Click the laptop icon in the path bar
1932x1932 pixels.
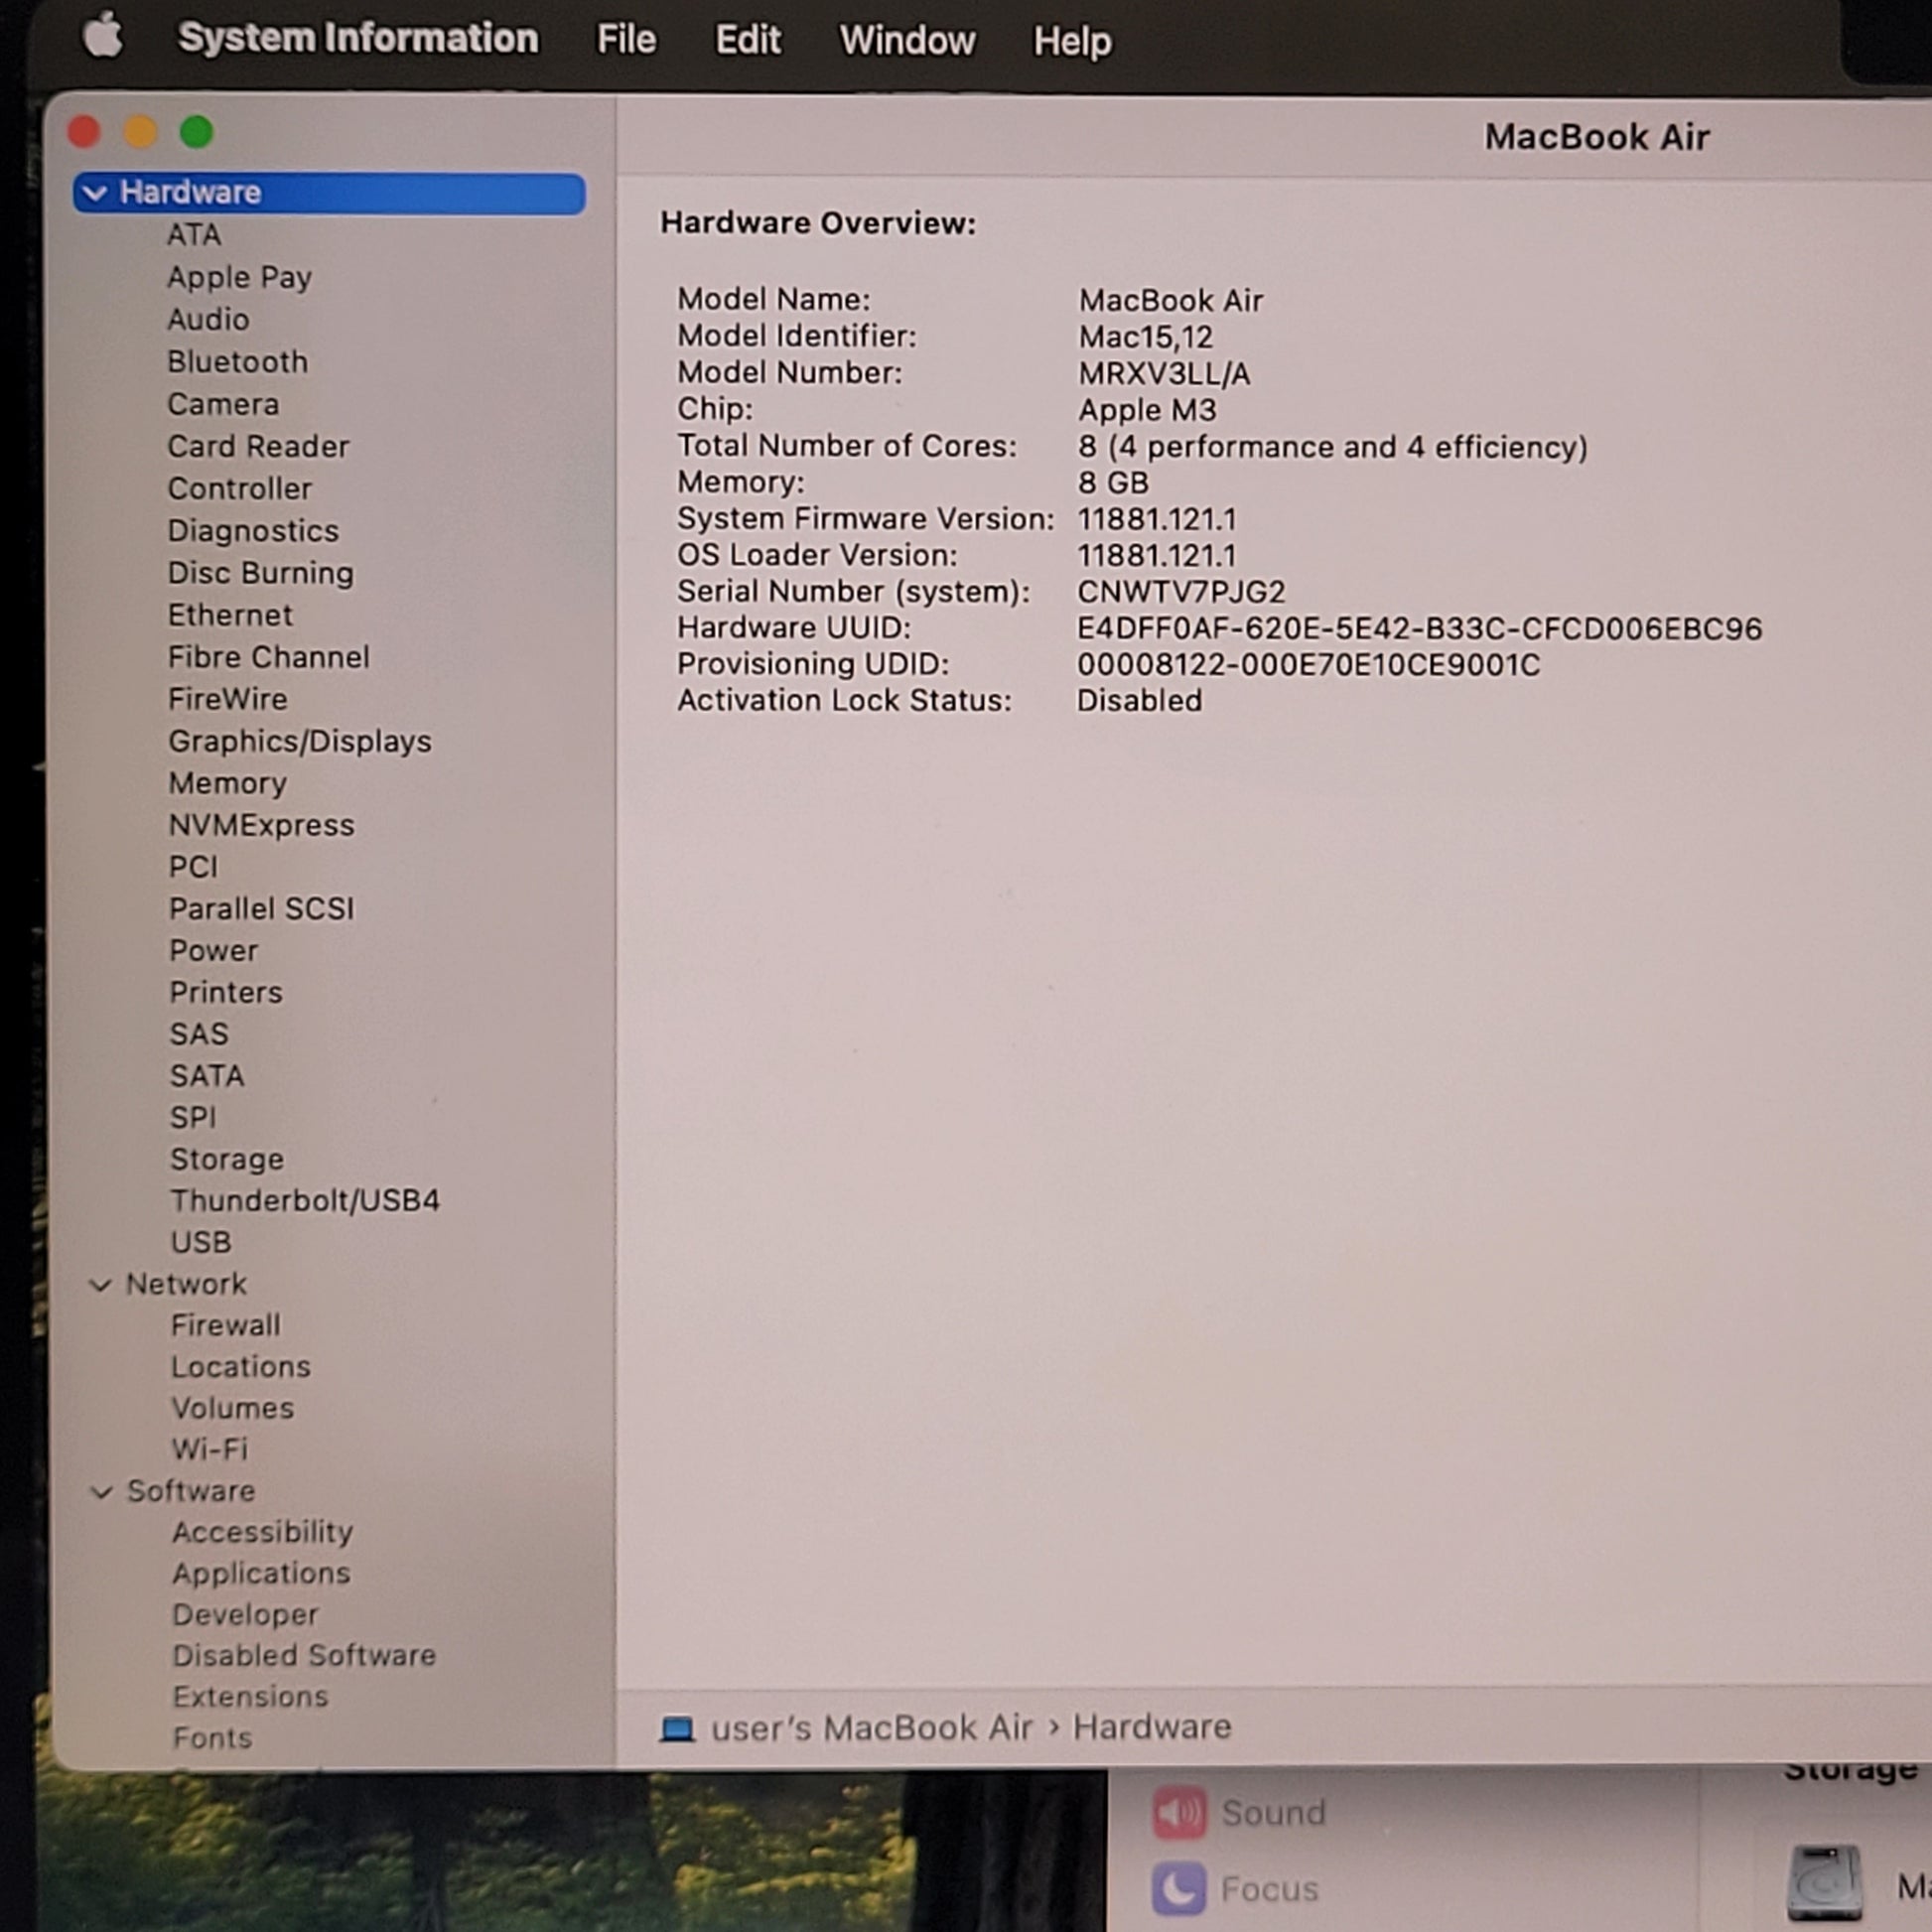(677, 1729)
